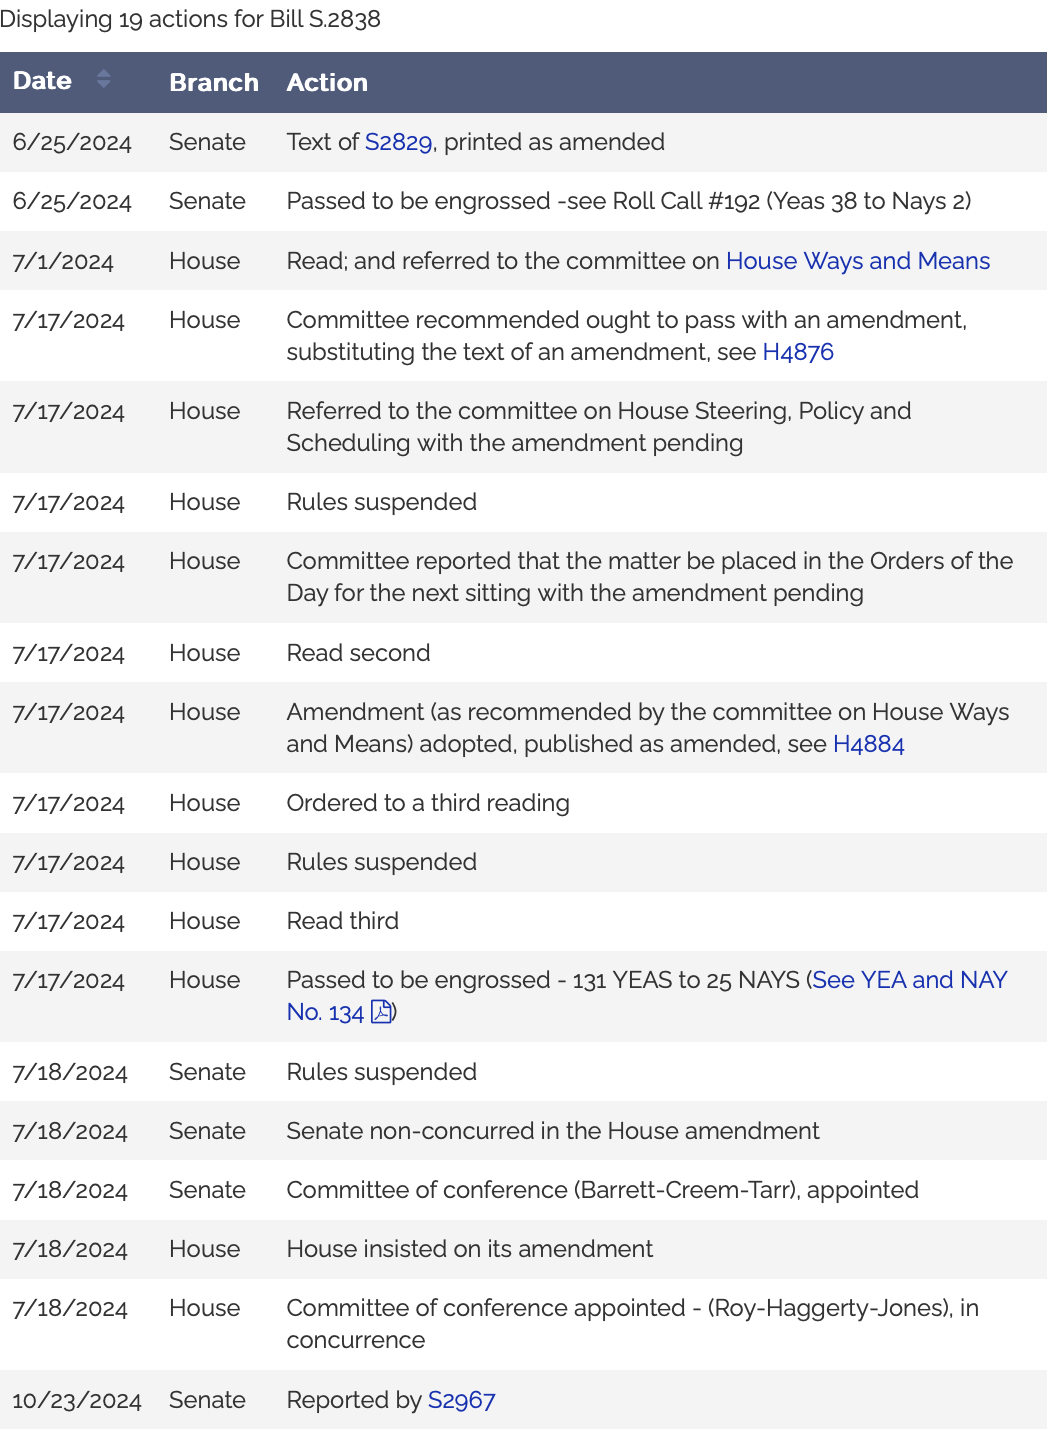Follow the H4876 amendment link
The width and height of the screenshot is (1048, 1430).
(797, 352)
